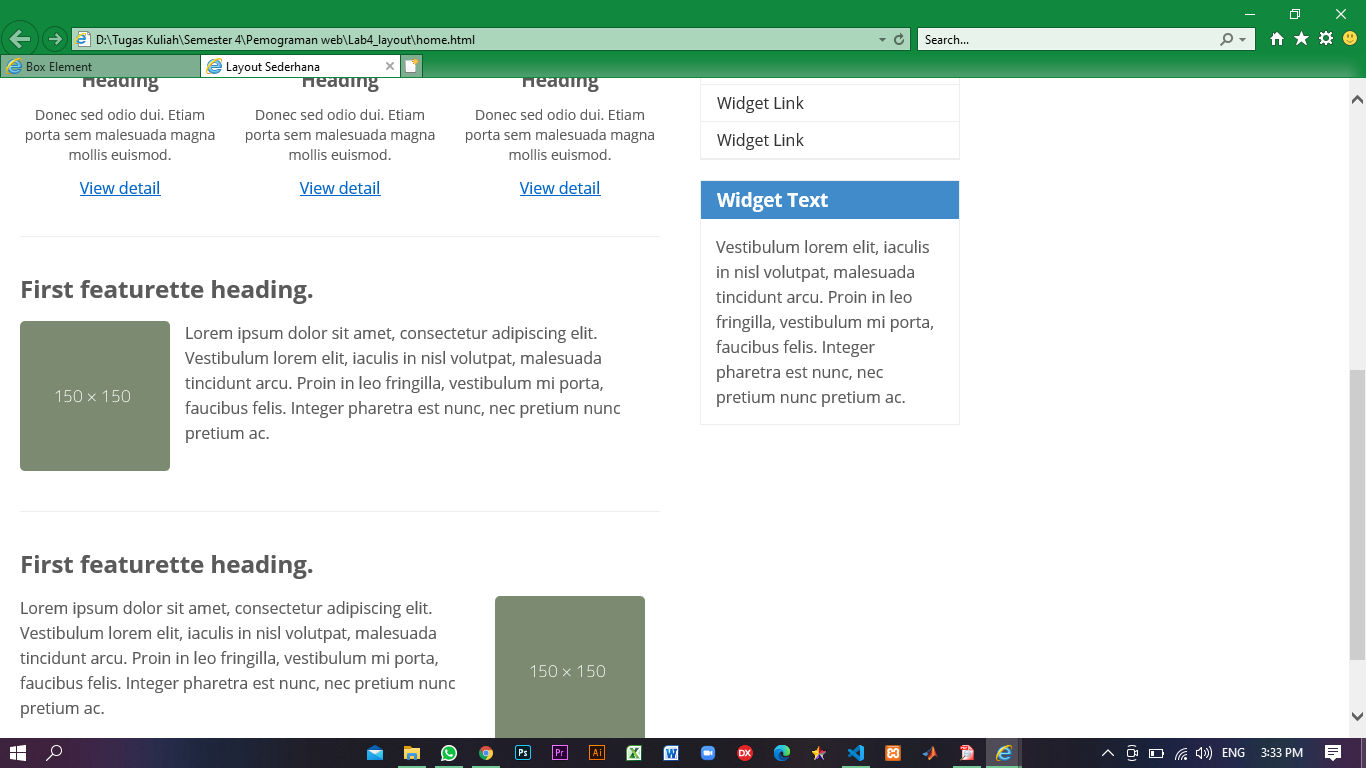
Task: Click the first View detail link
Action: pos(120,188)
